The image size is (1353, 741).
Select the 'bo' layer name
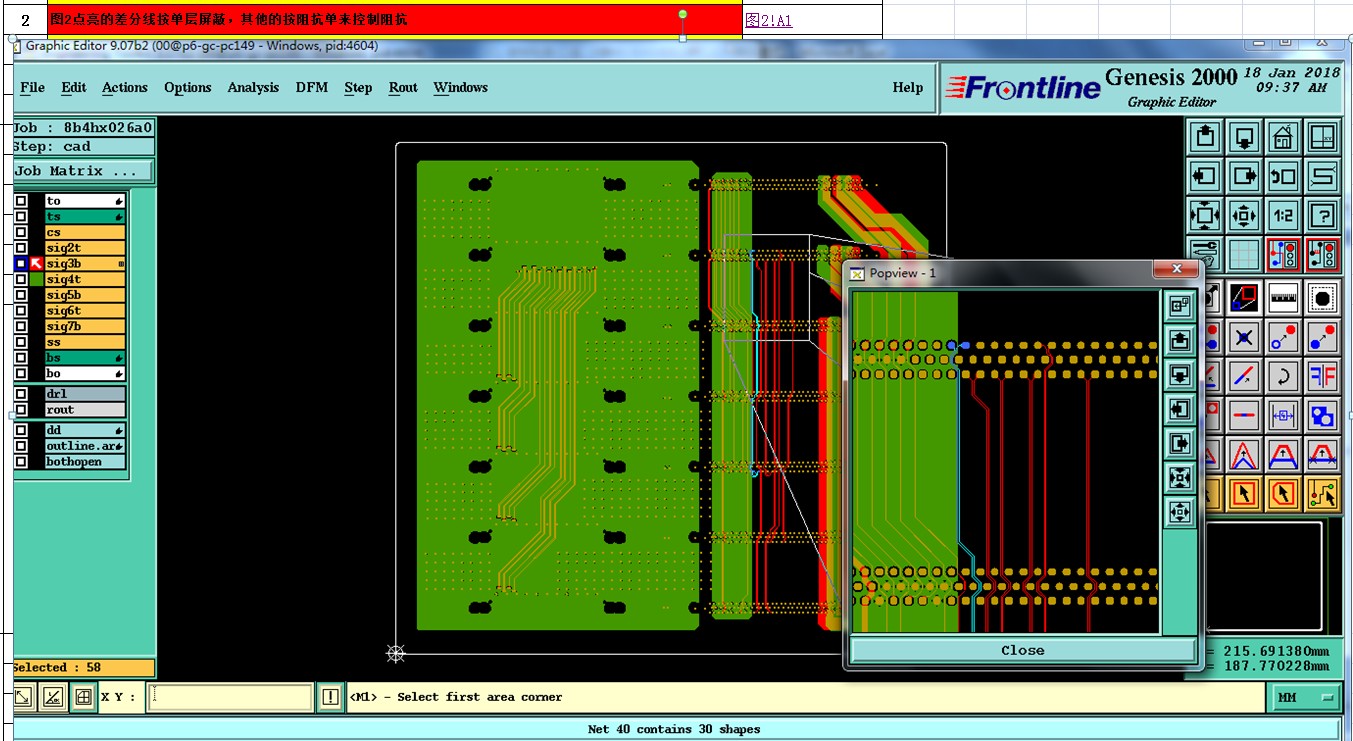pyautogui.click(x=85, y=374)
